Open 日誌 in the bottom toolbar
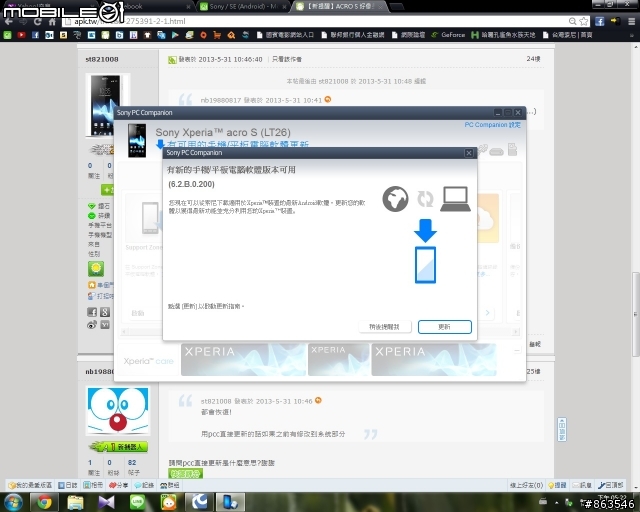Screen dimensions: 640x512 68,485
